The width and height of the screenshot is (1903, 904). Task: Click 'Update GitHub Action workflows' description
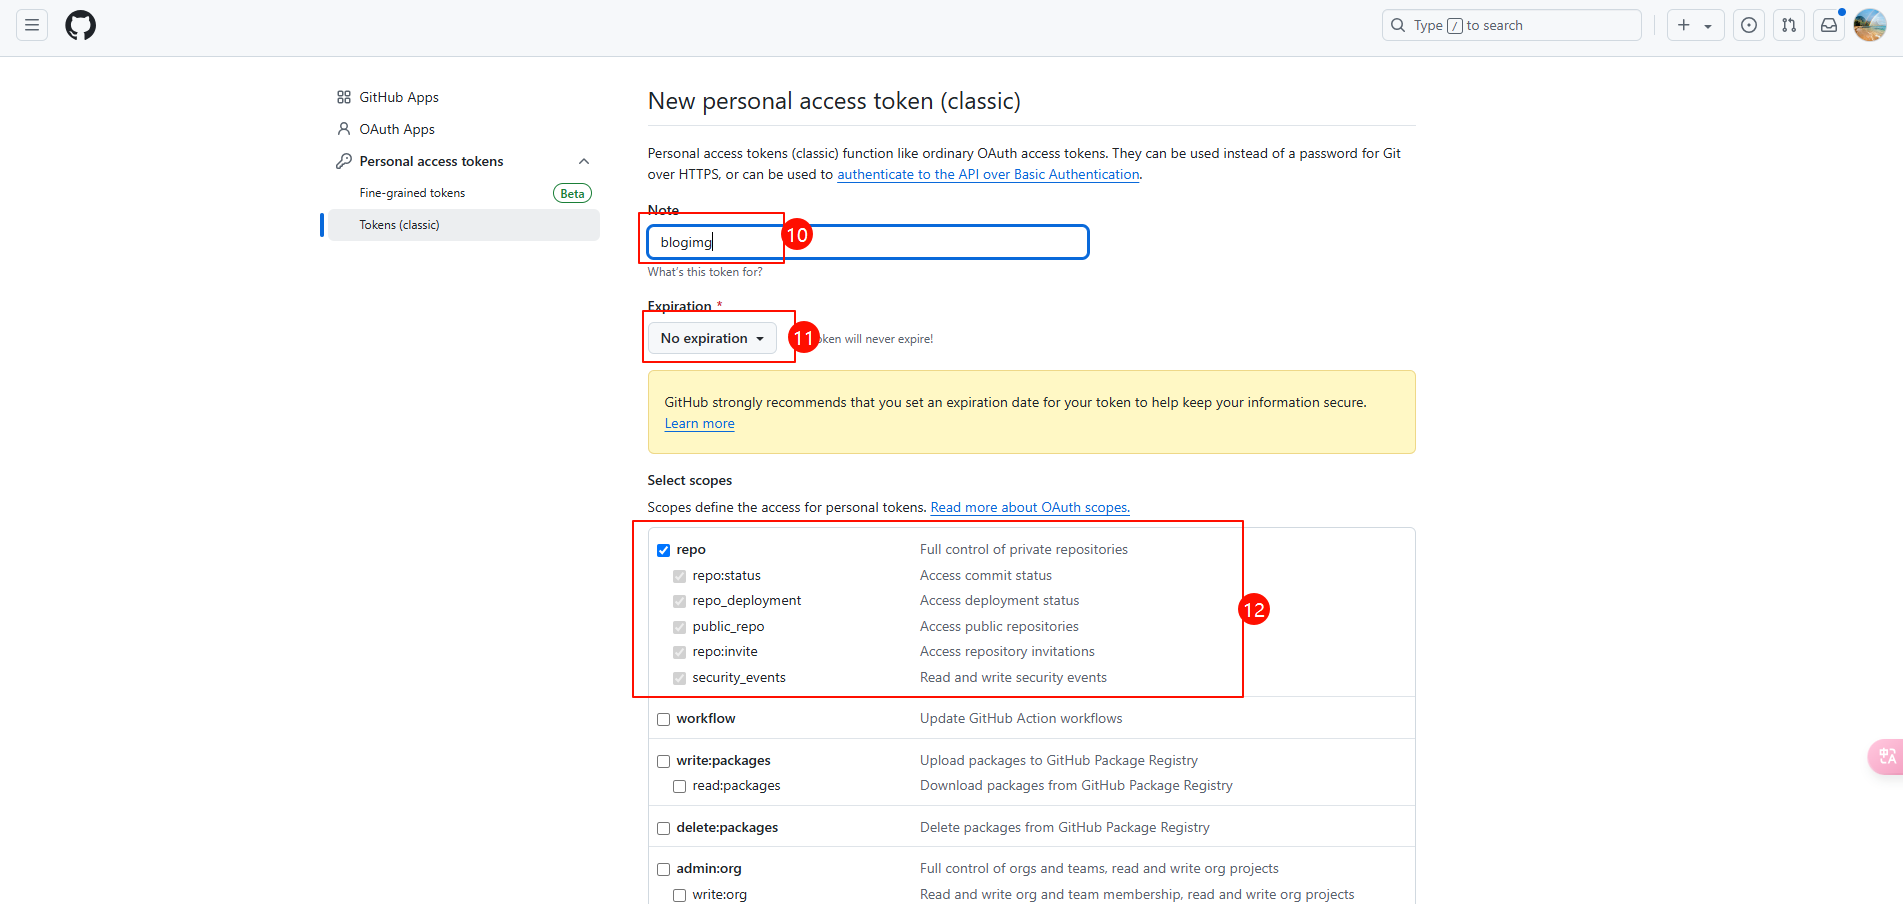click(x=1021, y=718)
